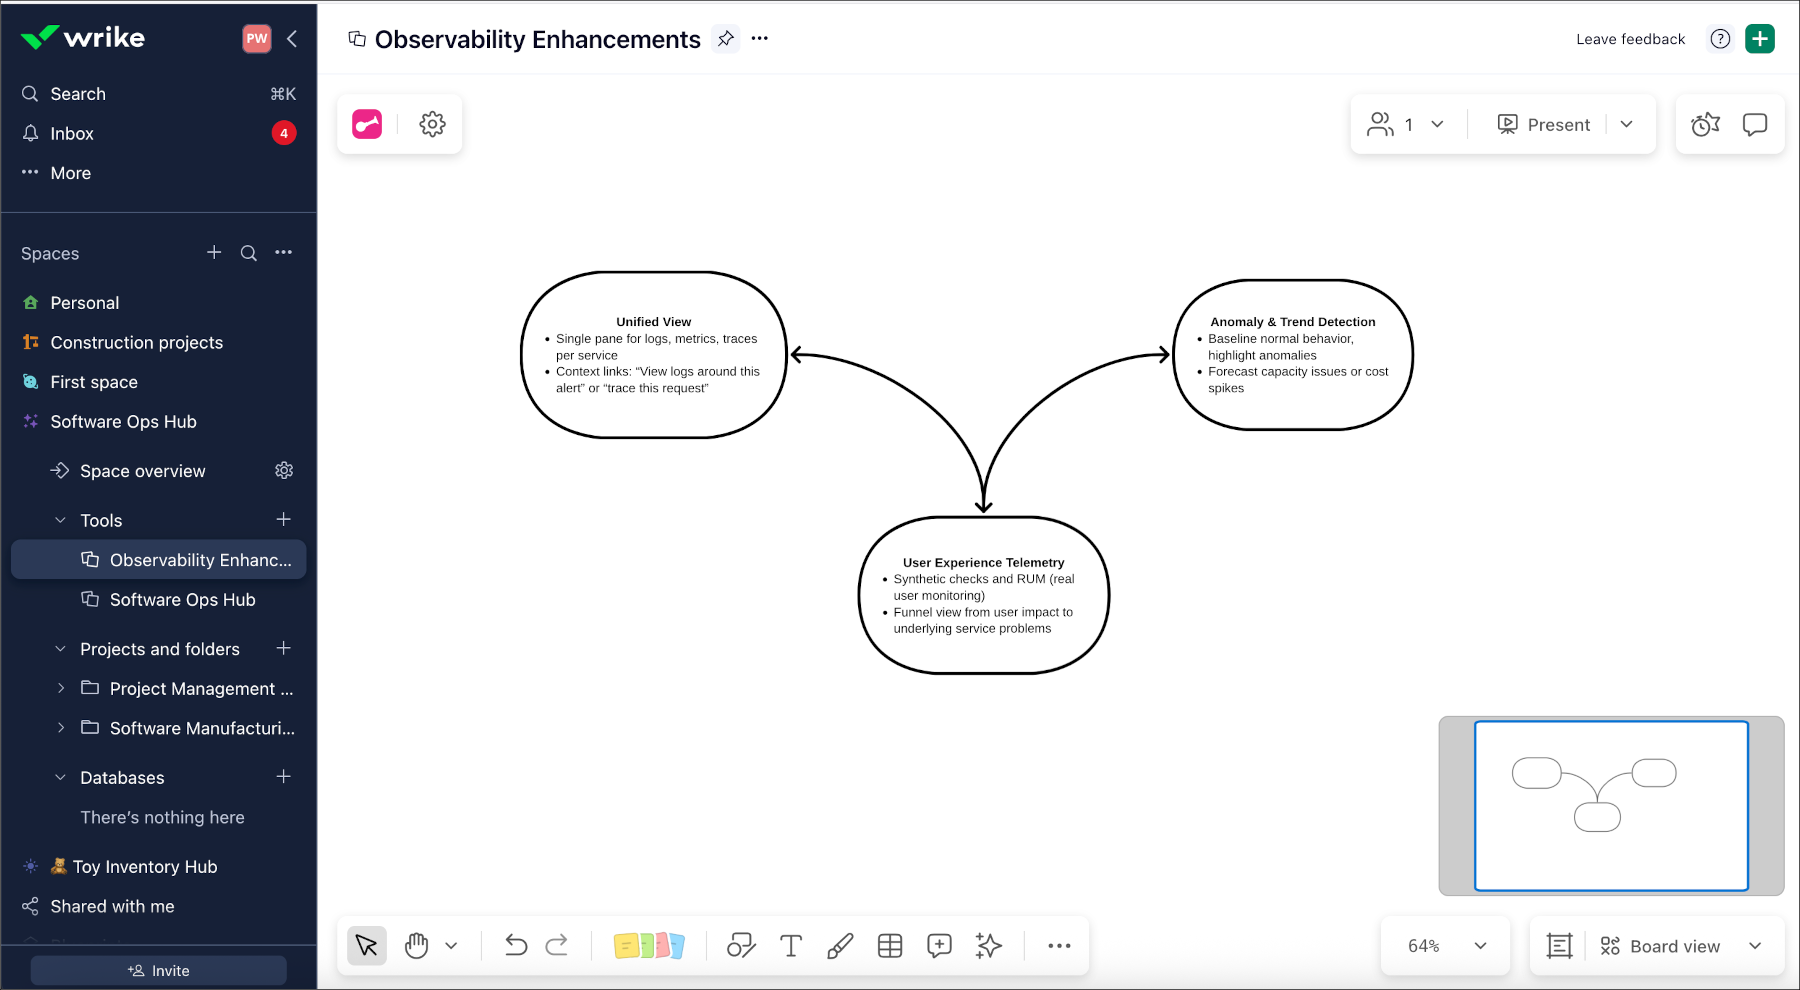1800x990 pixels.
Task: Open the 64% zoom dropdown
Action: pos(1446,946)
